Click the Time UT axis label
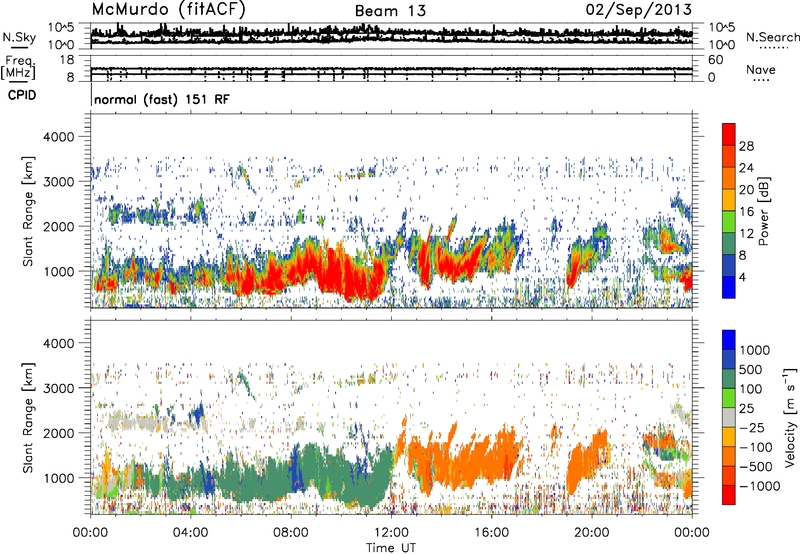800x554 pixels. [x=391, y=548]
